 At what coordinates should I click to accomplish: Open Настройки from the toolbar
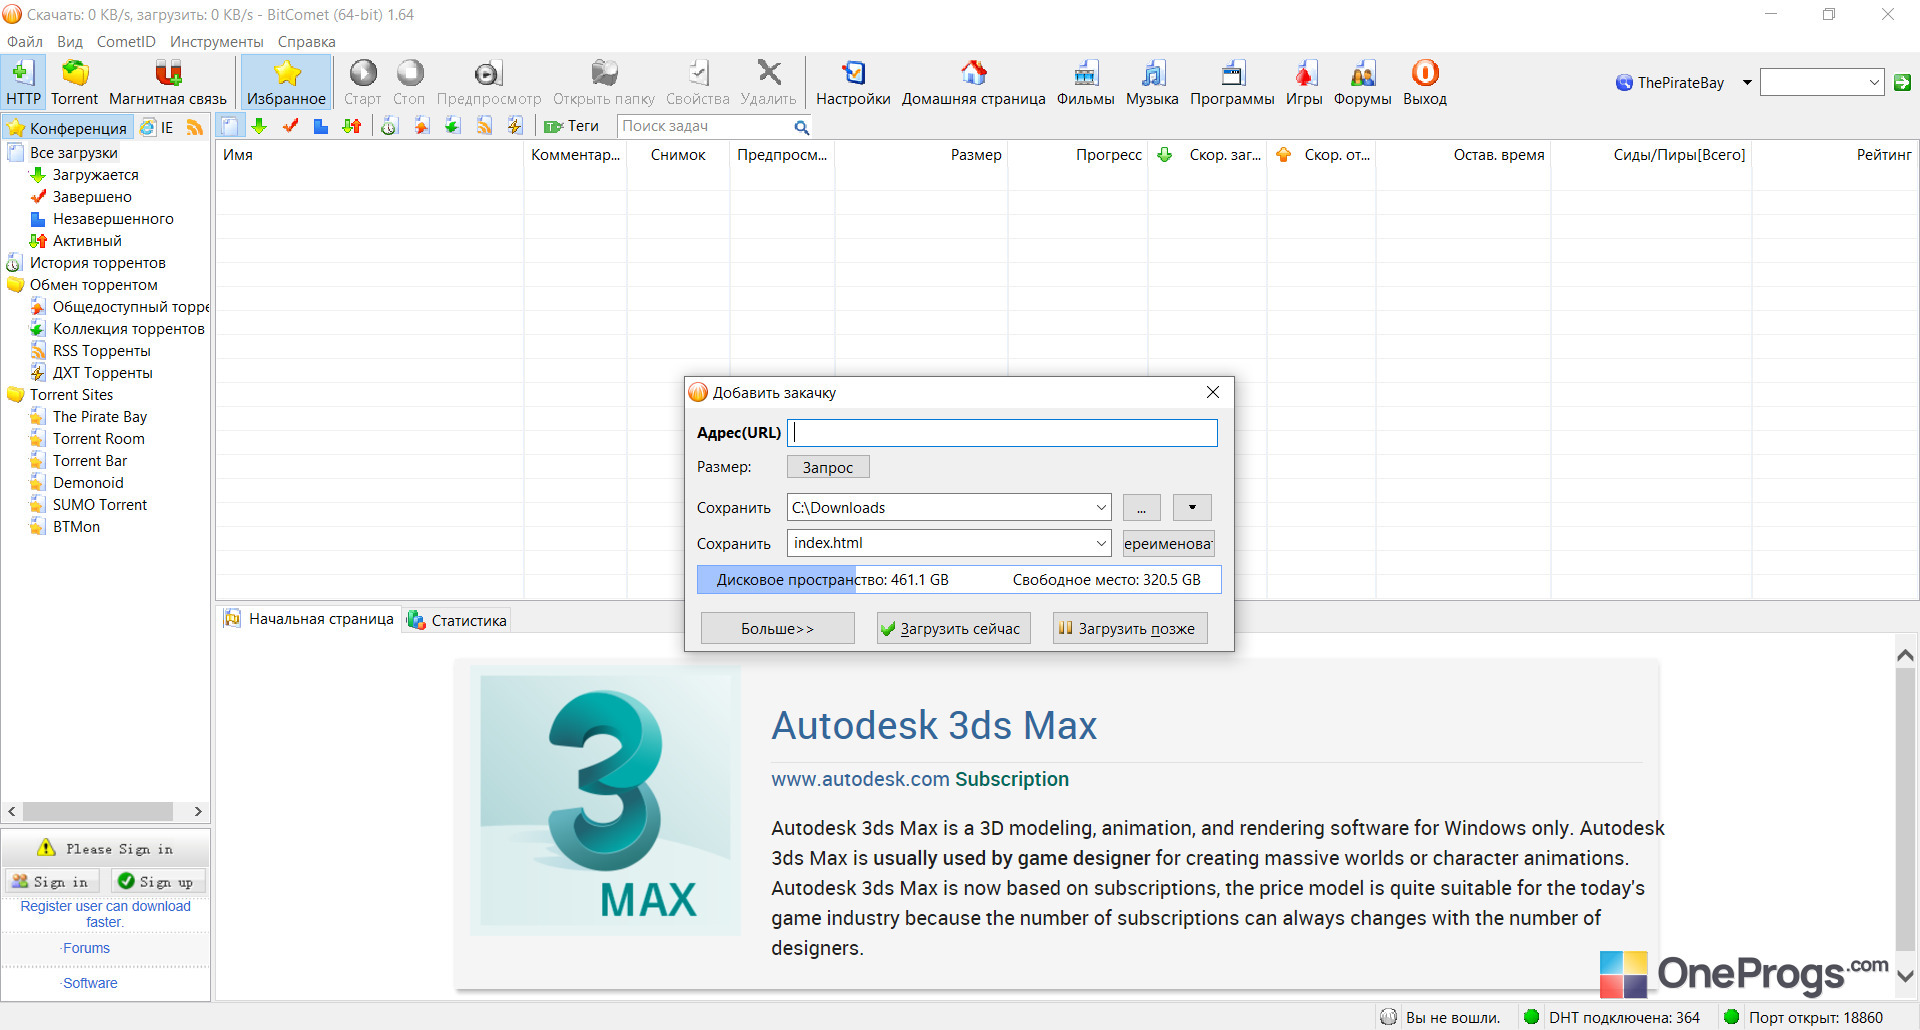click(853, 82)
